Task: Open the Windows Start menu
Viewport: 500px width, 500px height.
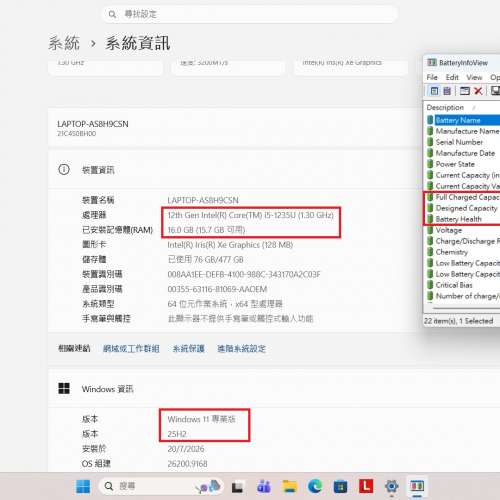Action: click(x=83, y=486)
